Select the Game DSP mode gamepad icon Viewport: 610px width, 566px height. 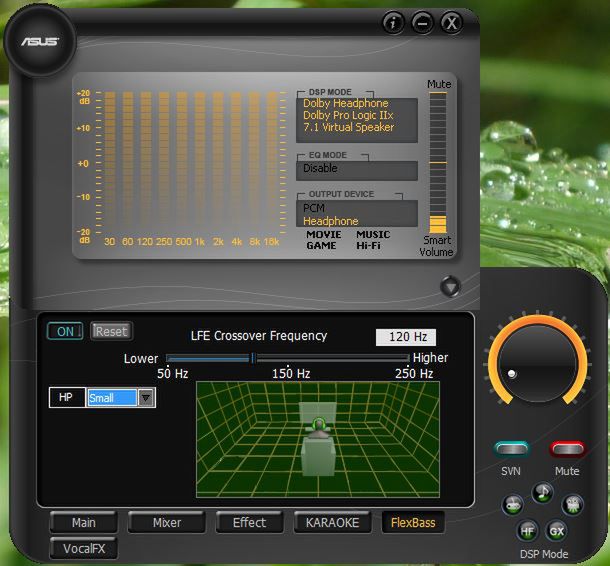pos(513,505)
